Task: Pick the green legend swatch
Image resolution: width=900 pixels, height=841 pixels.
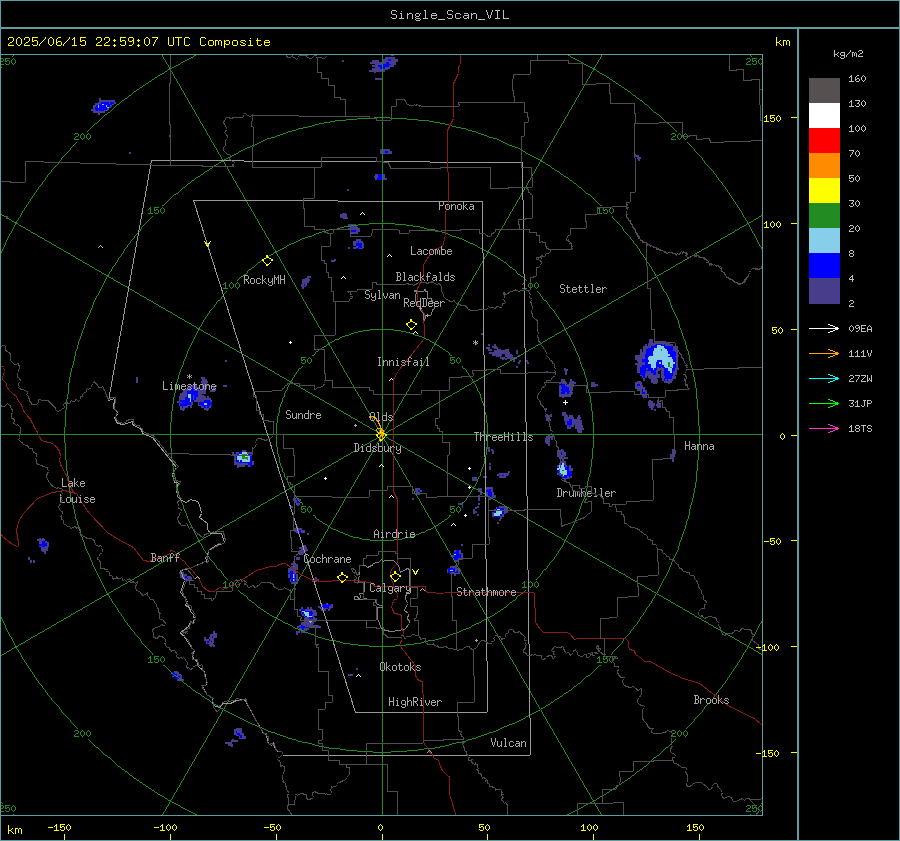Action: (x=824, y=215)
